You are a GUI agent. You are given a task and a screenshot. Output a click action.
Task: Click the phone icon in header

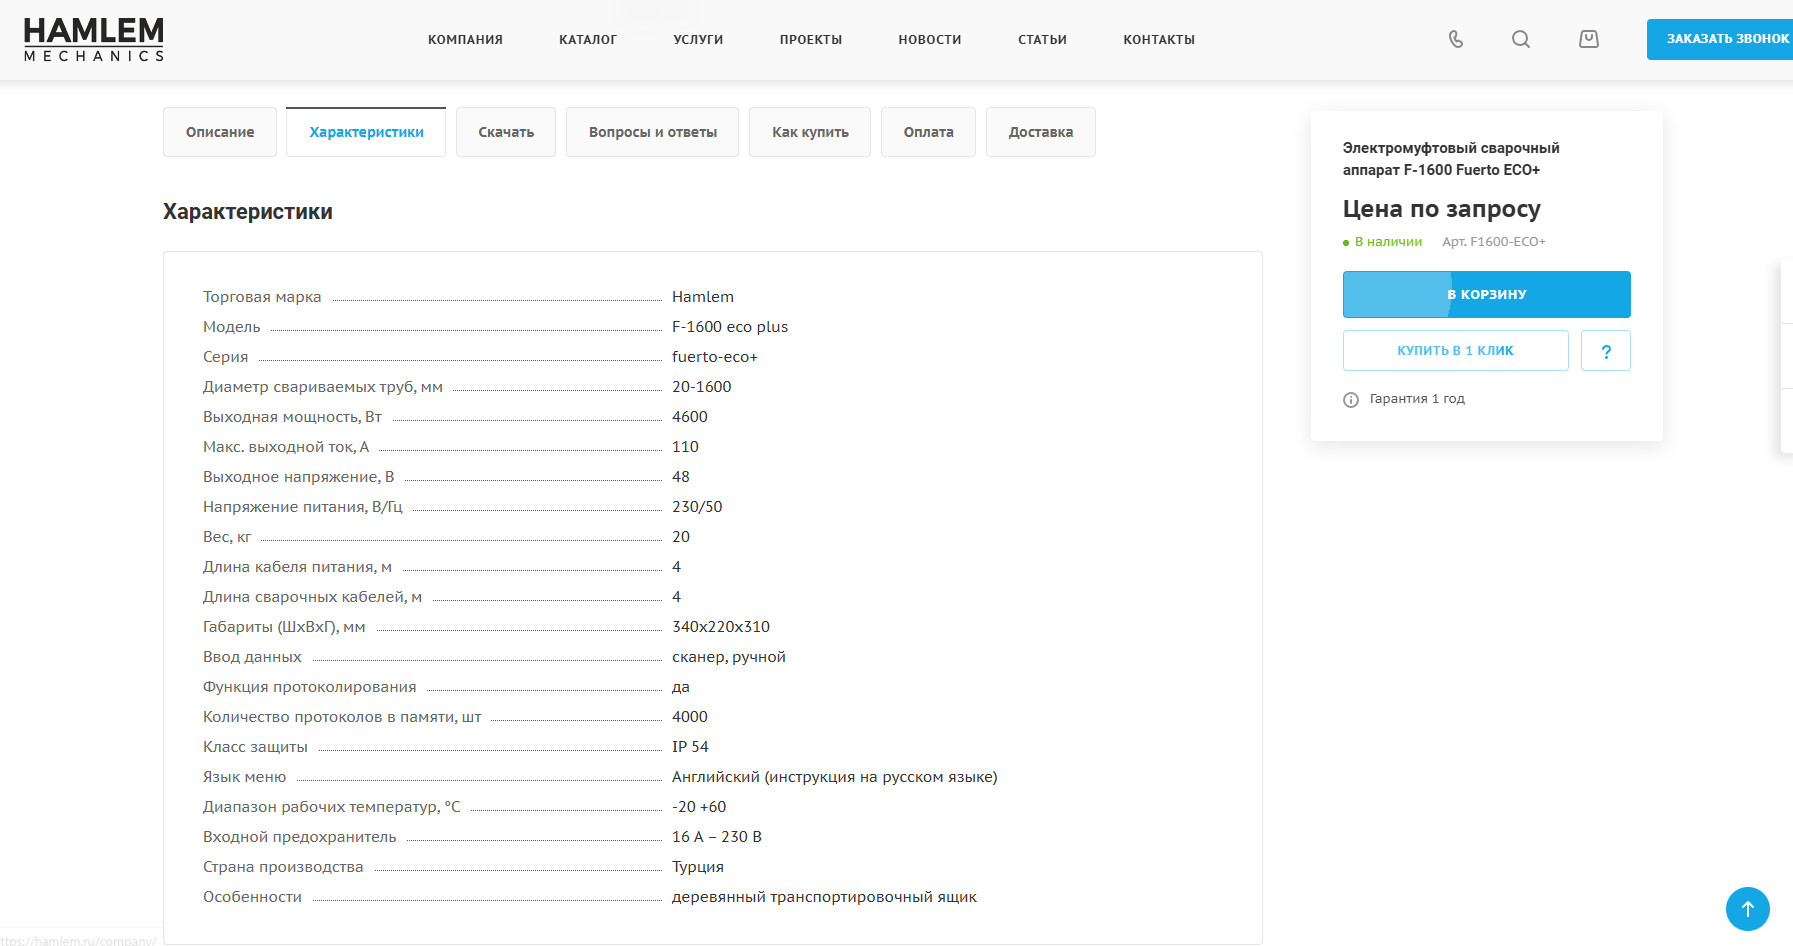(1456, 39)
